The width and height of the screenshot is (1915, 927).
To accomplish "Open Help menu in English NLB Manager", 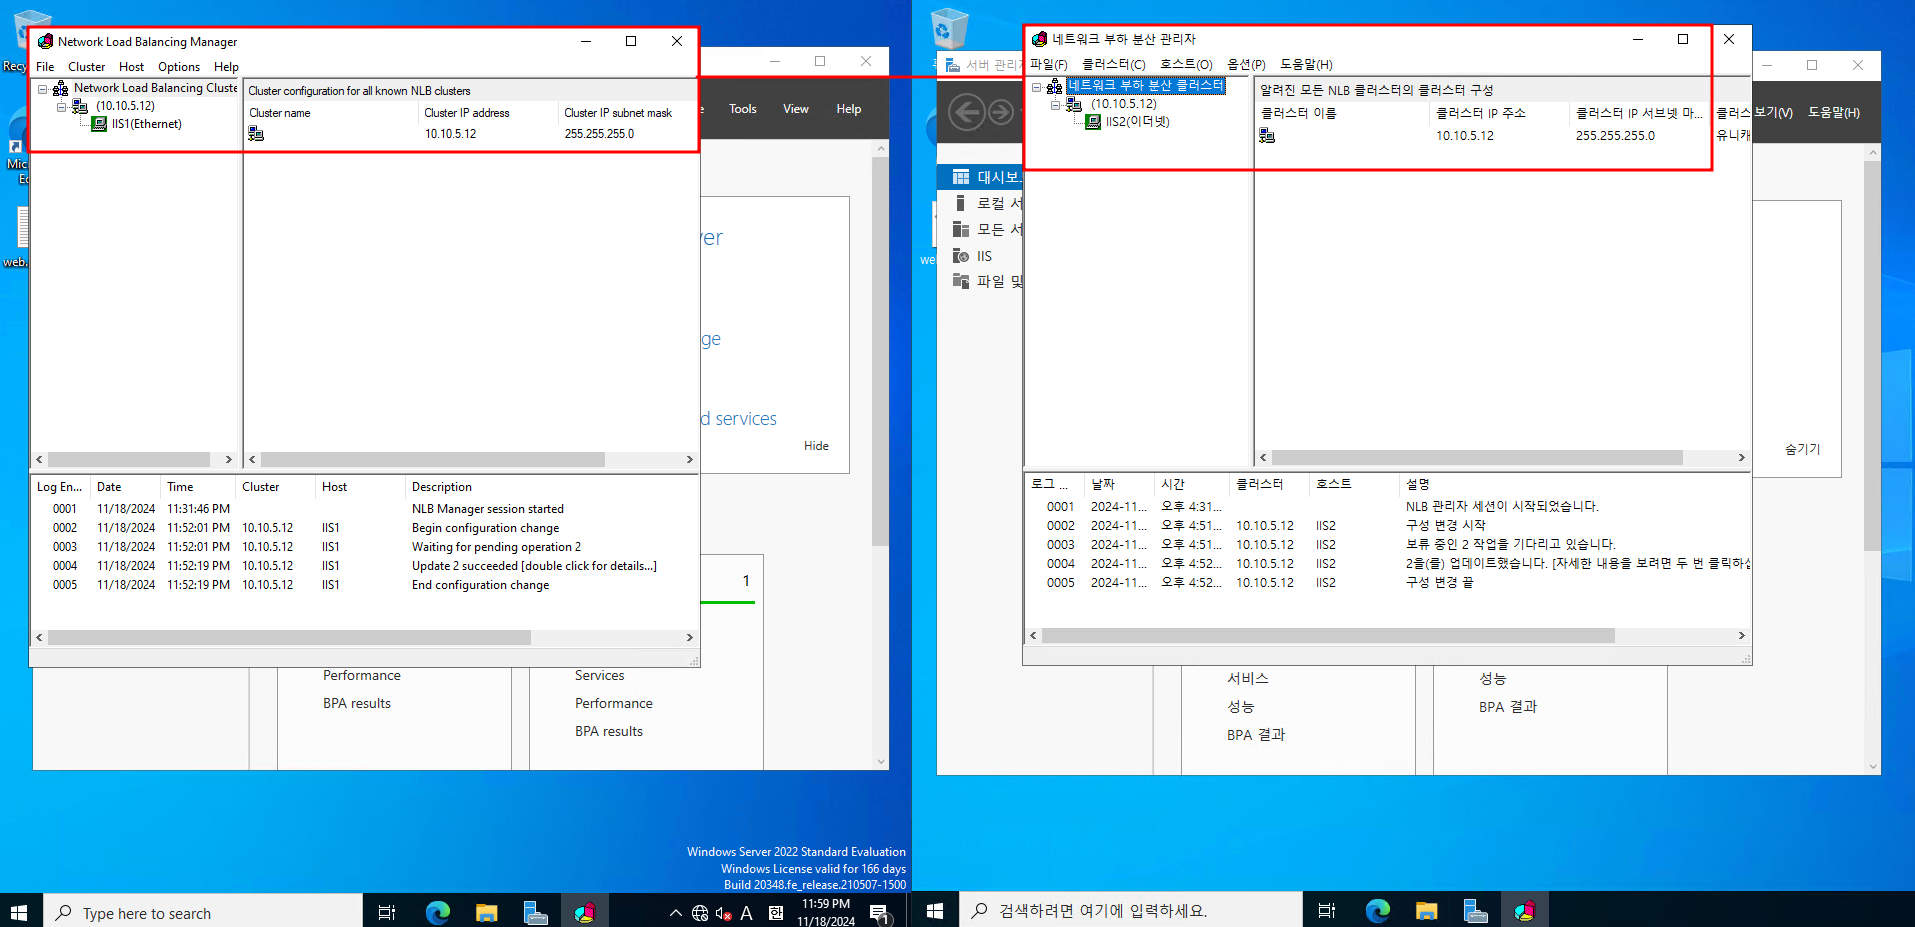I will 226,67.
